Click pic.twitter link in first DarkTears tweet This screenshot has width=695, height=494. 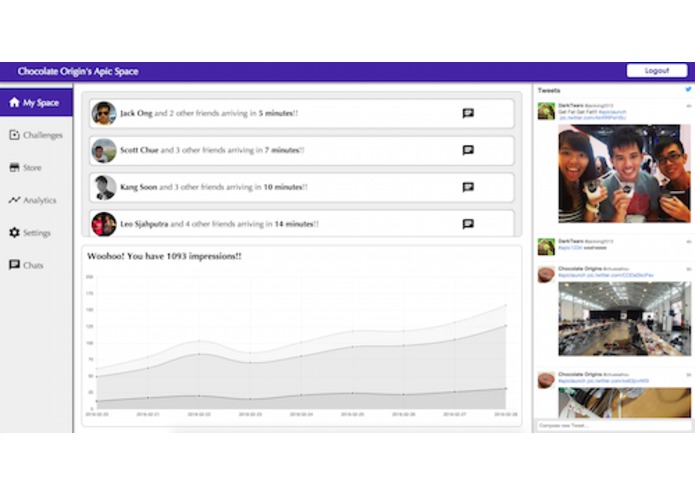pyautogui.click(x=592, y=118)
